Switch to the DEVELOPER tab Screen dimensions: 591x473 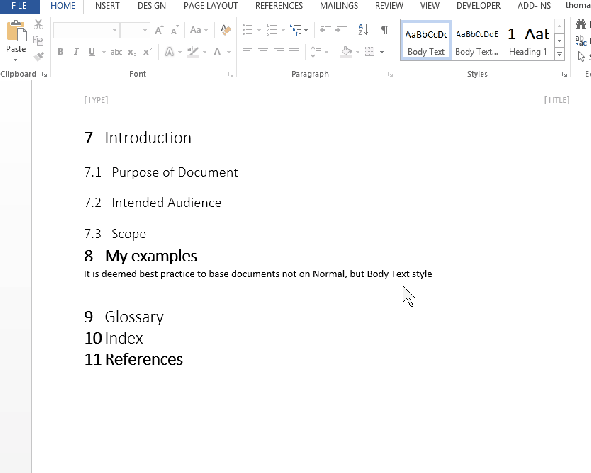(x=479, y=6)
